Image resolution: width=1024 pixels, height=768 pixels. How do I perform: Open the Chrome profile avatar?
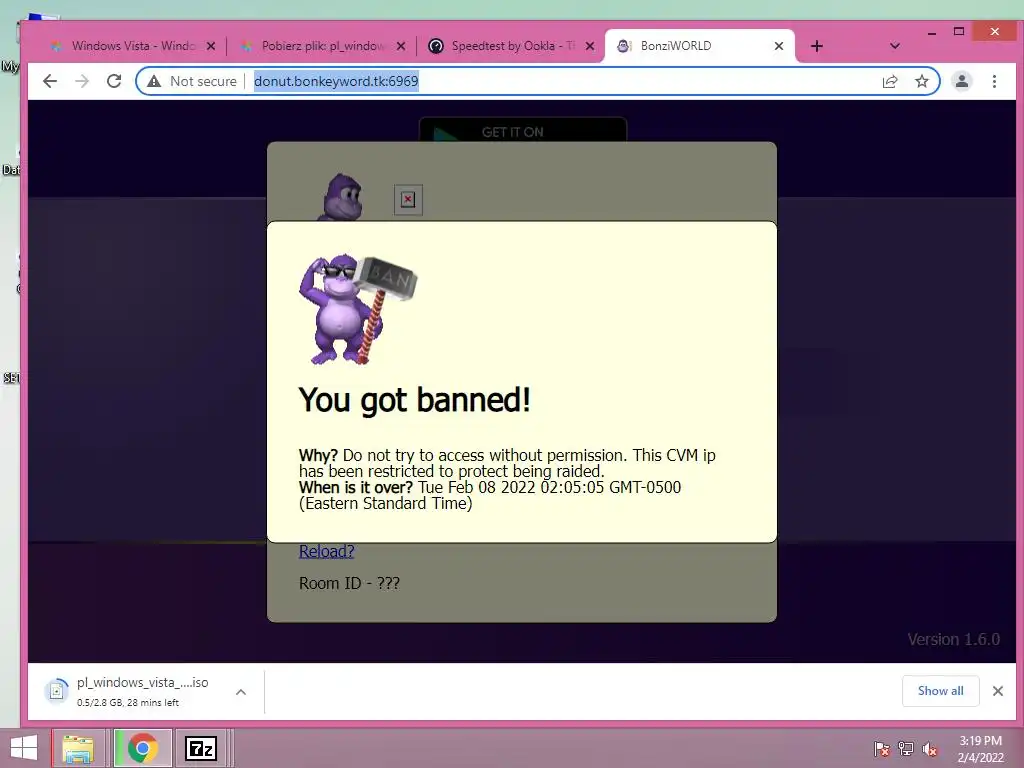(961, 81)
